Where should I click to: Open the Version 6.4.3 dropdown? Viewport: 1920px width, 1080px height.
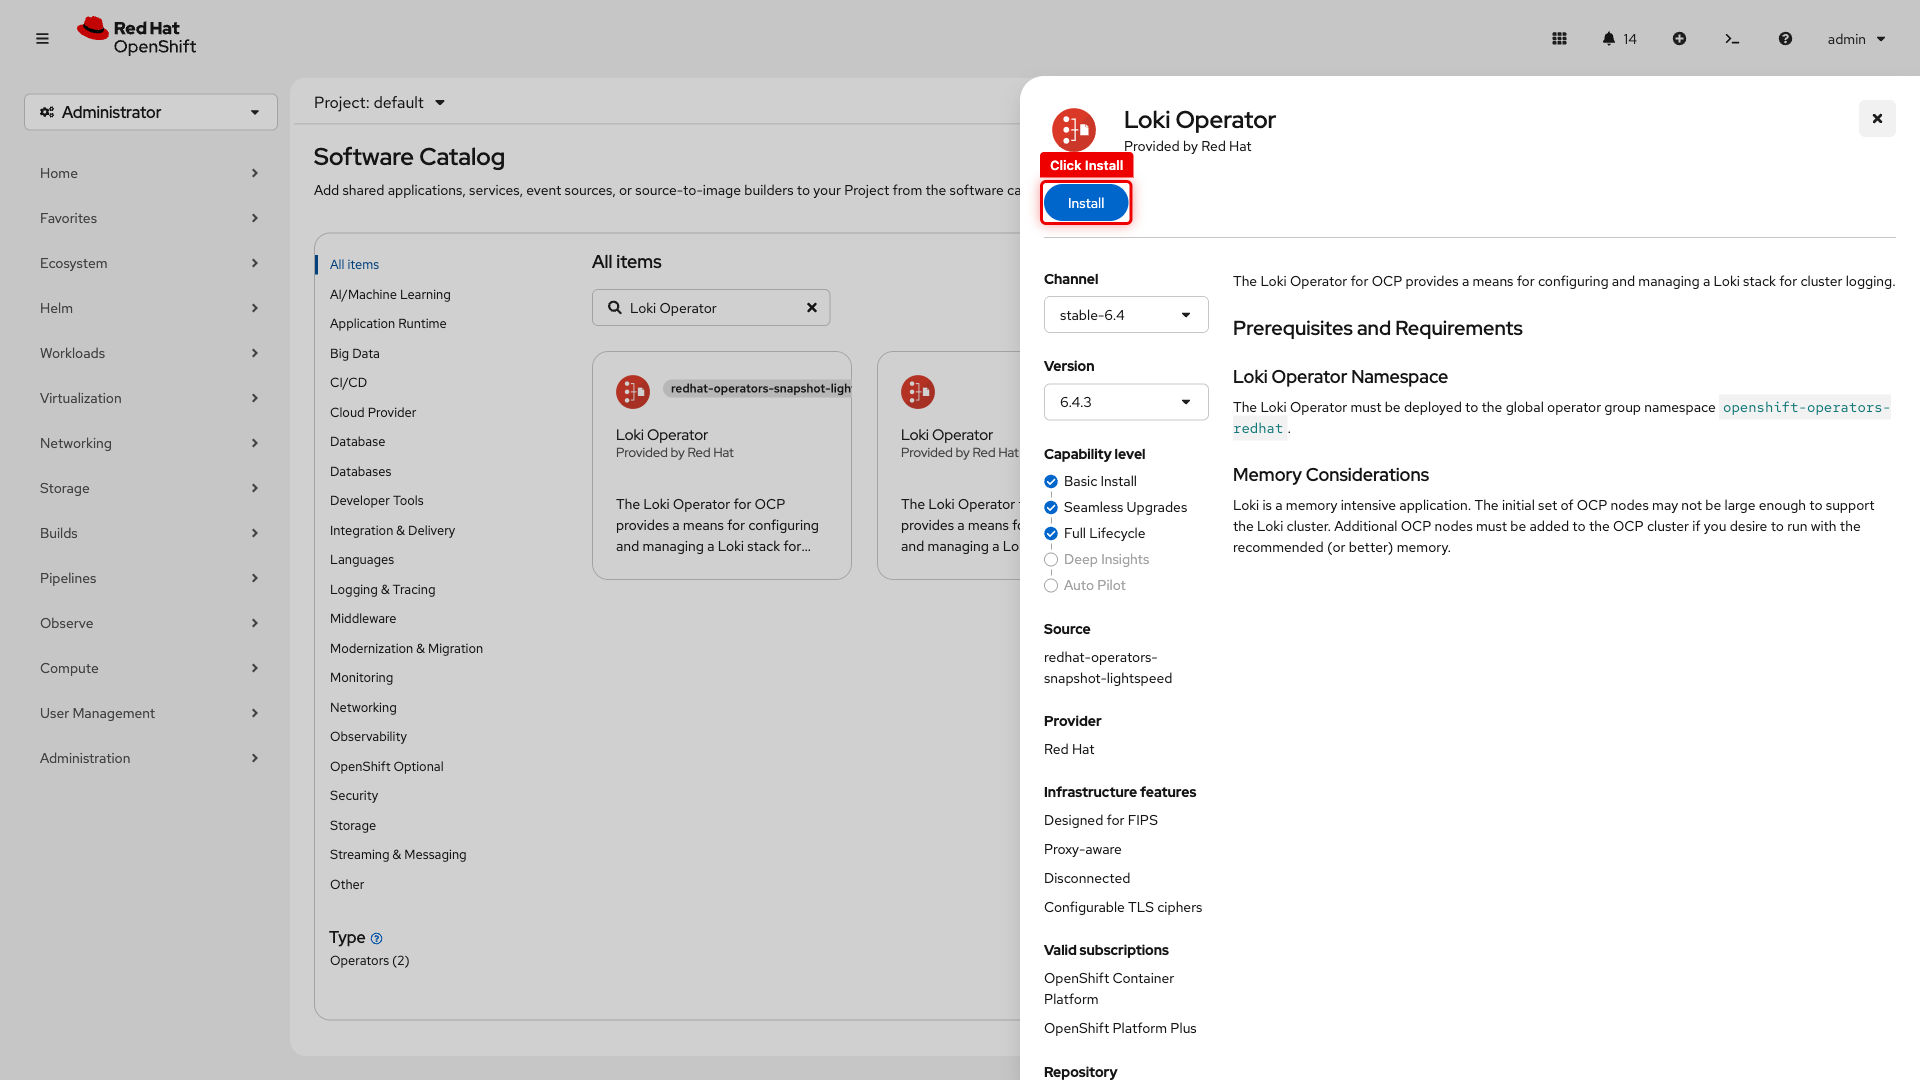pos(1125,402)
